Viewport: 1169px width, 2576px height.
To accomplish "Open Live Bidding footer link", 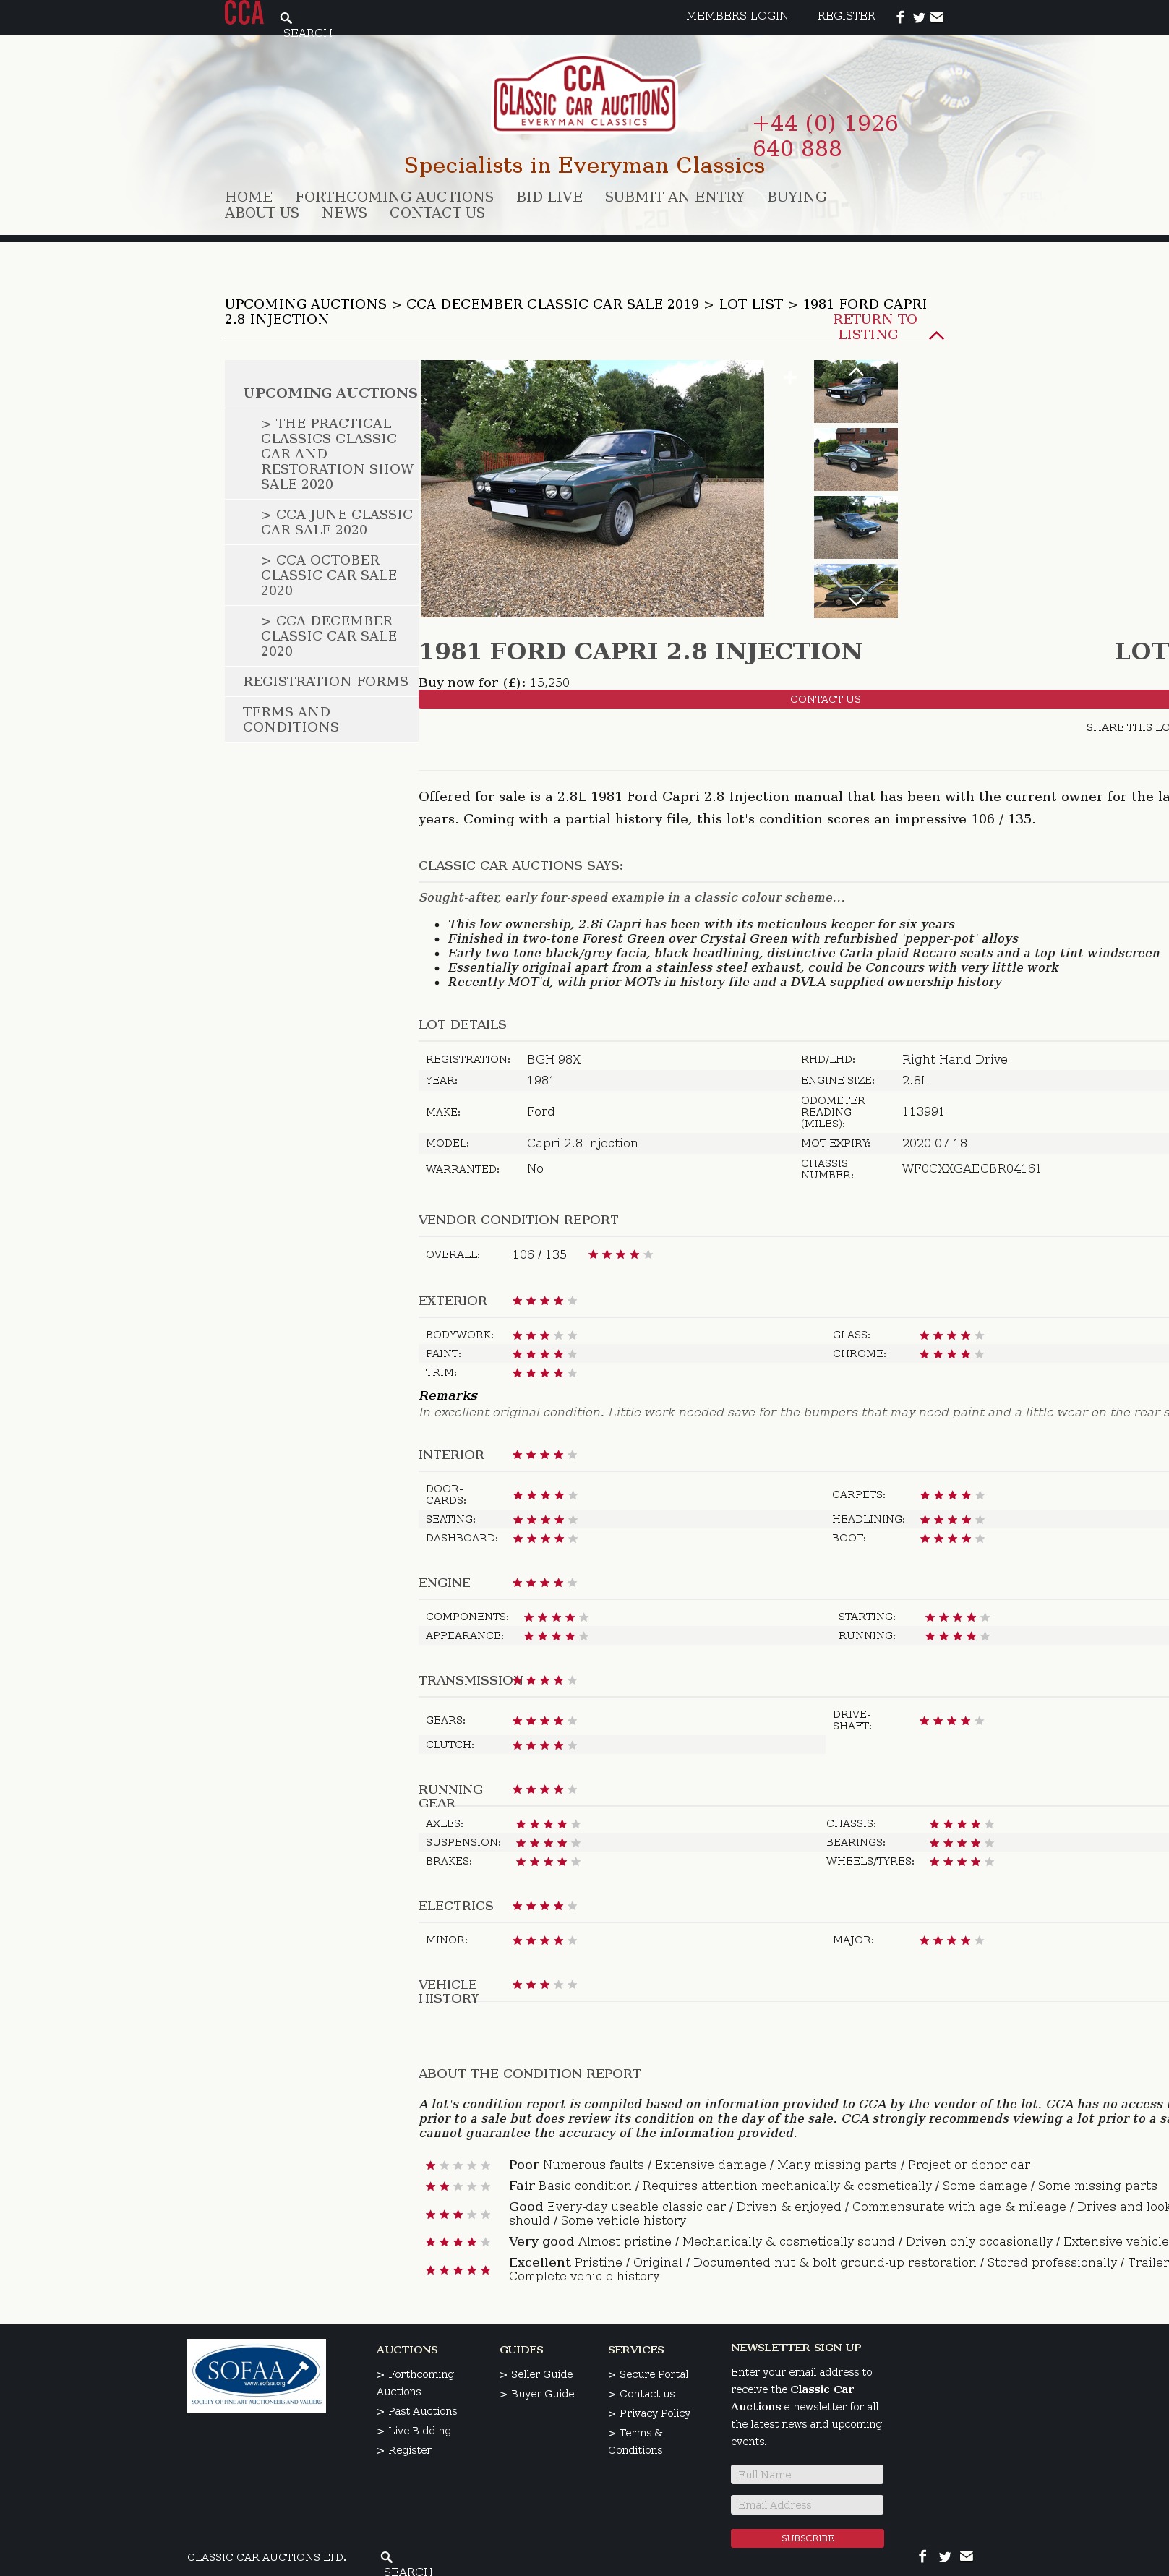I will (x=414, y=2430).
